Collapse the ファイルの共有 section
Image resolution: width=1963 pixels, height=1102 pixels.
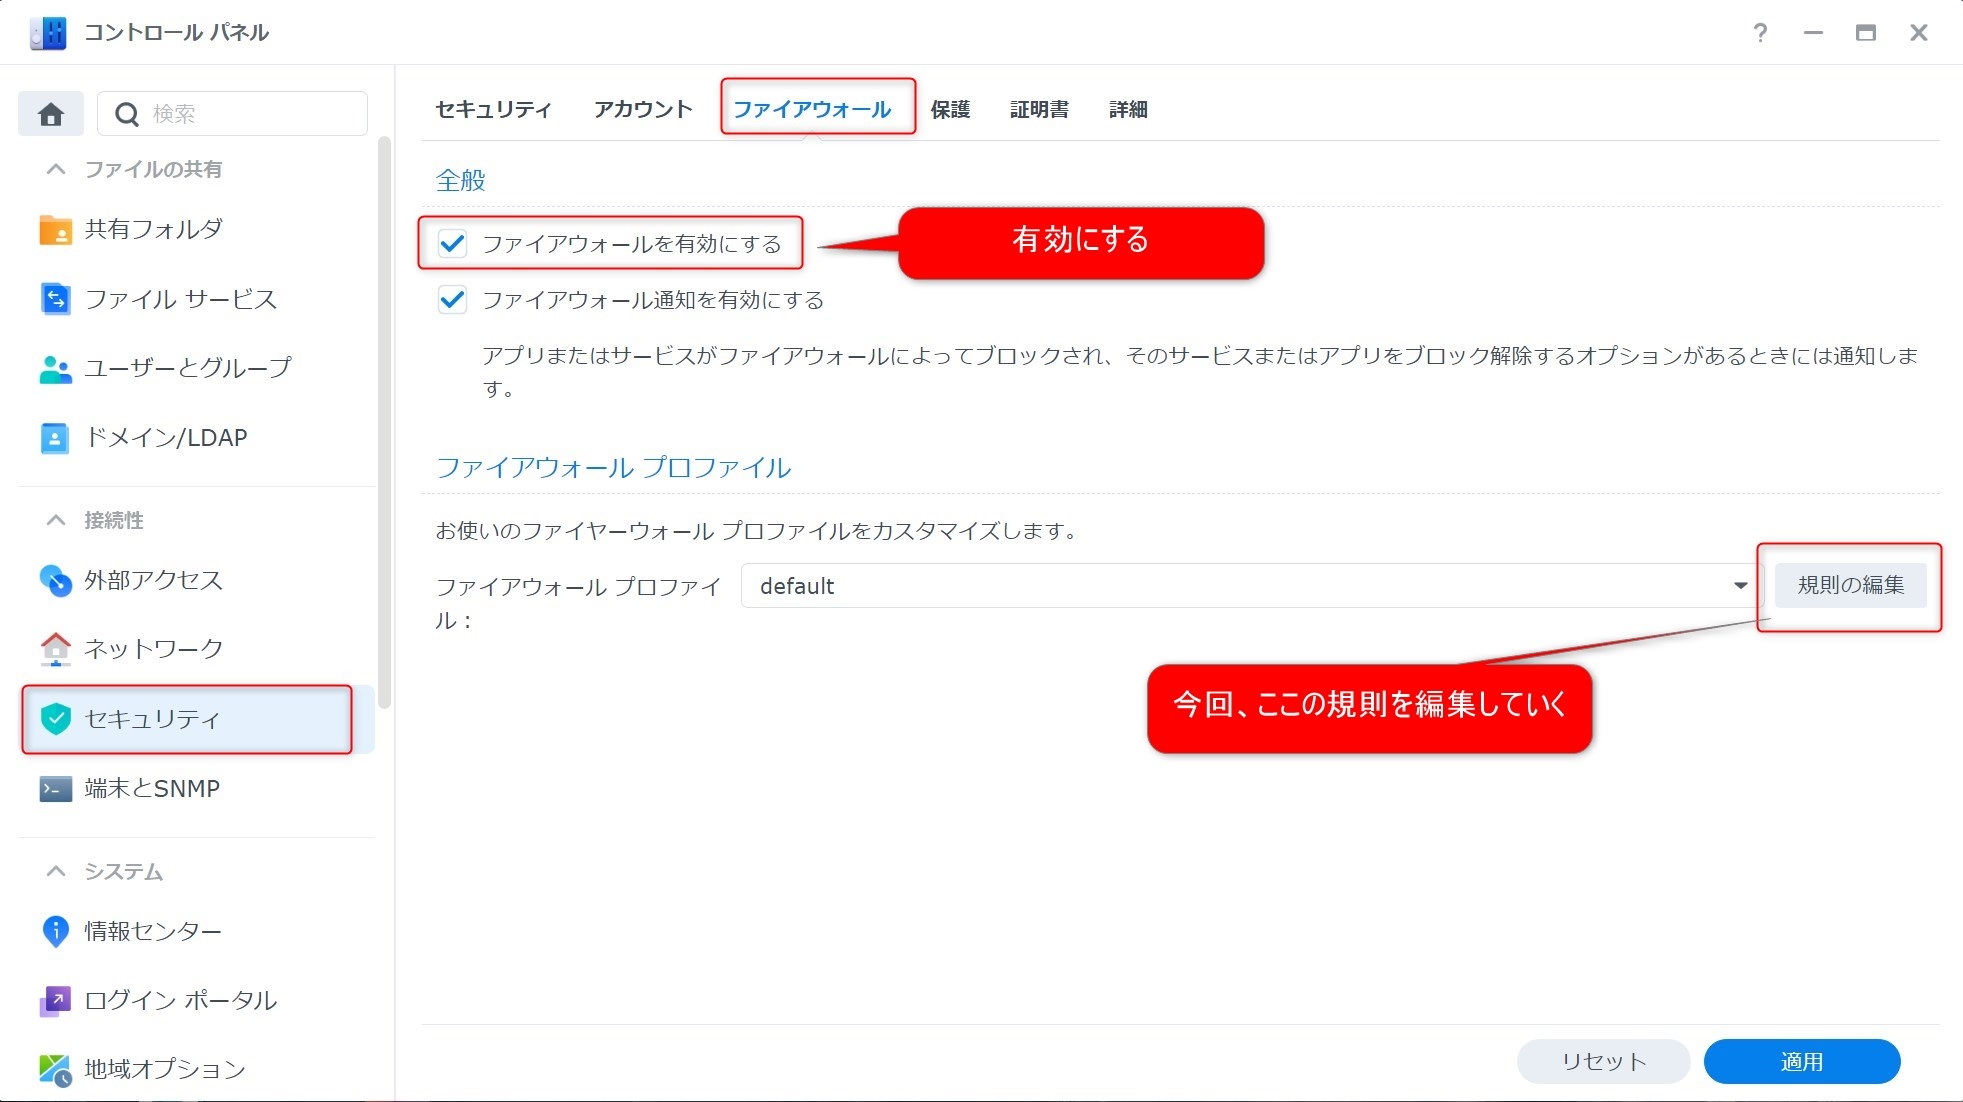pos(56,170)
